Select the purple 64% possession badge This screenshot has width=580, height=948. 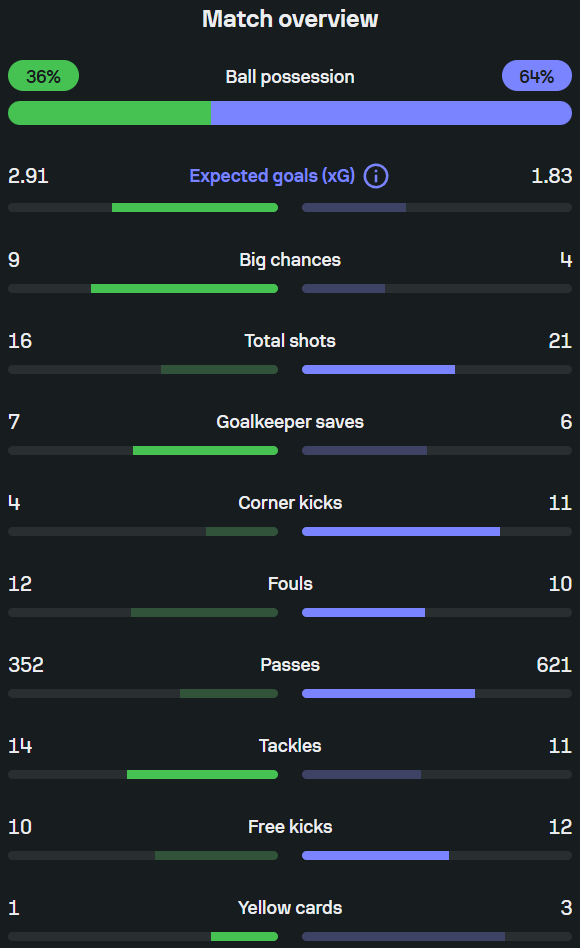(536, 76)
